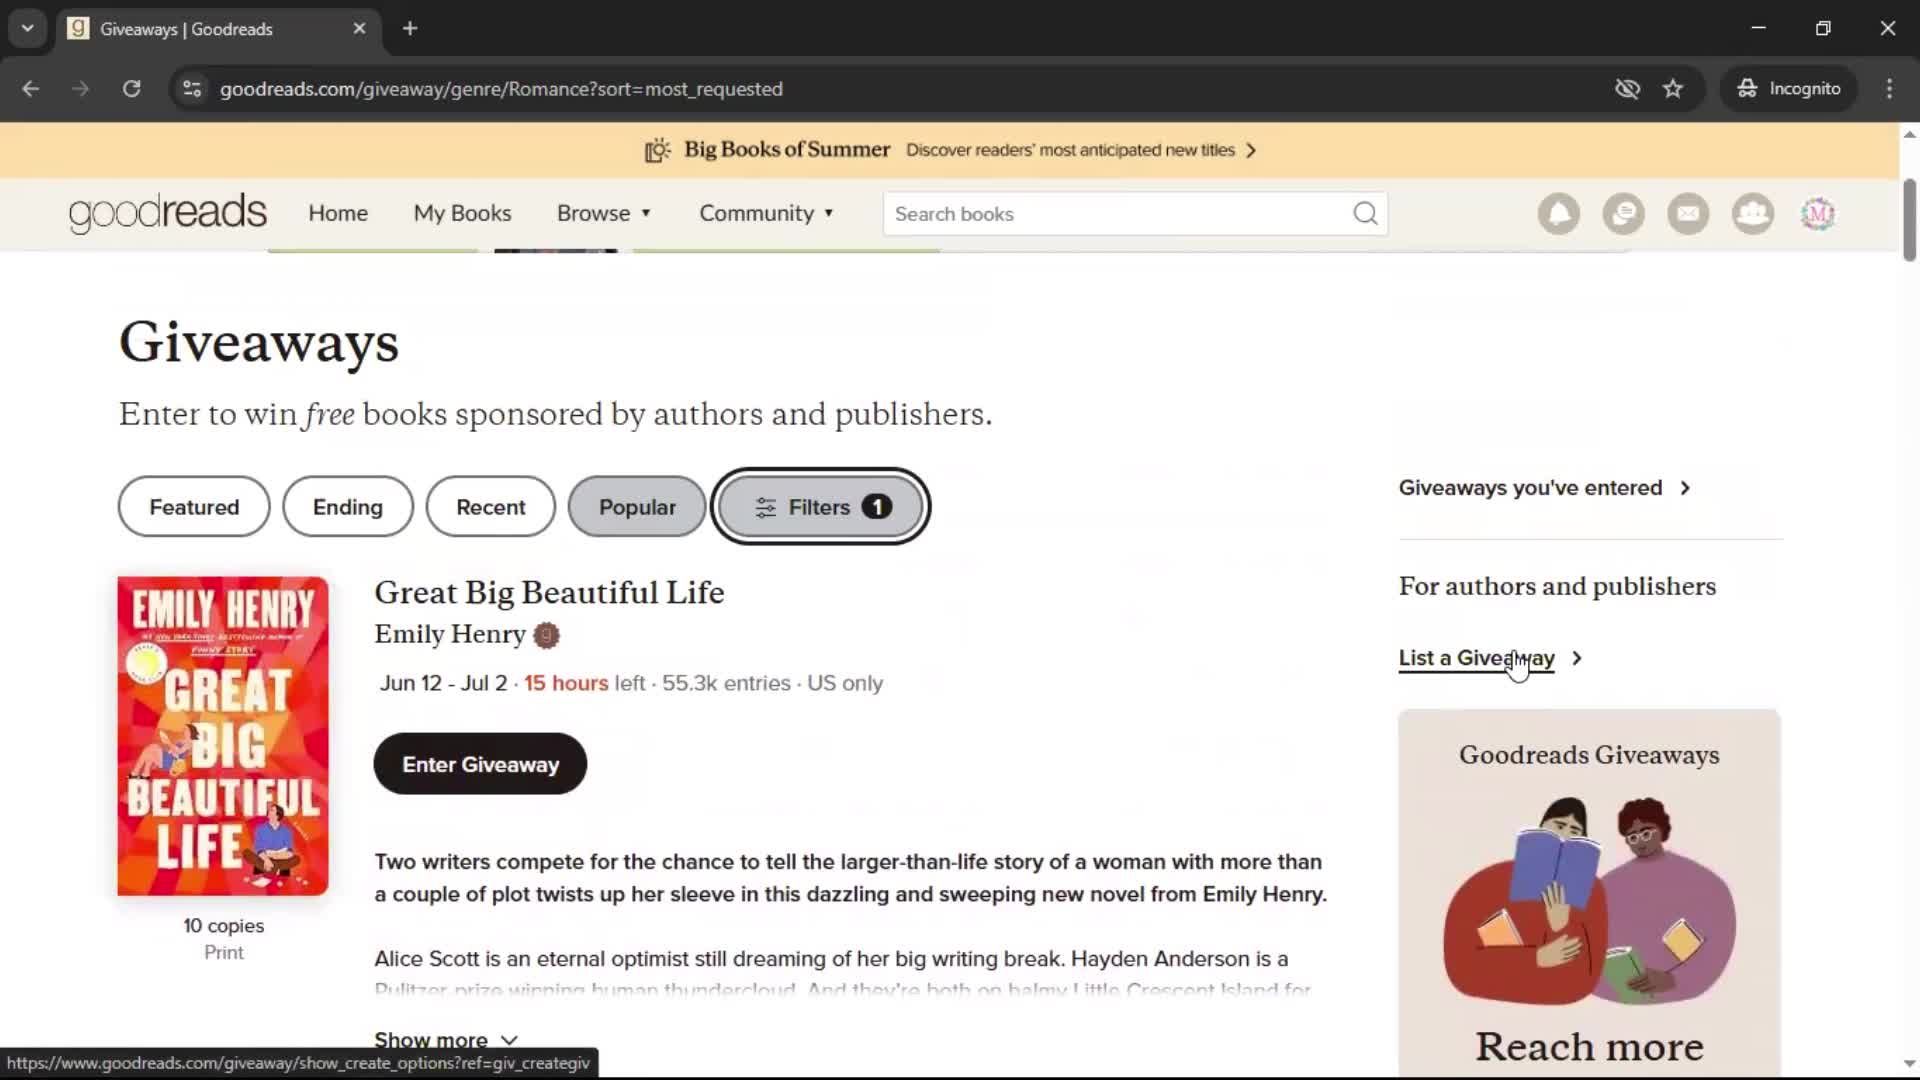The height and width of the screenshot is (1080, 1920).
Task: Open the messages envelope icon
Action: tap(1688, 214)
